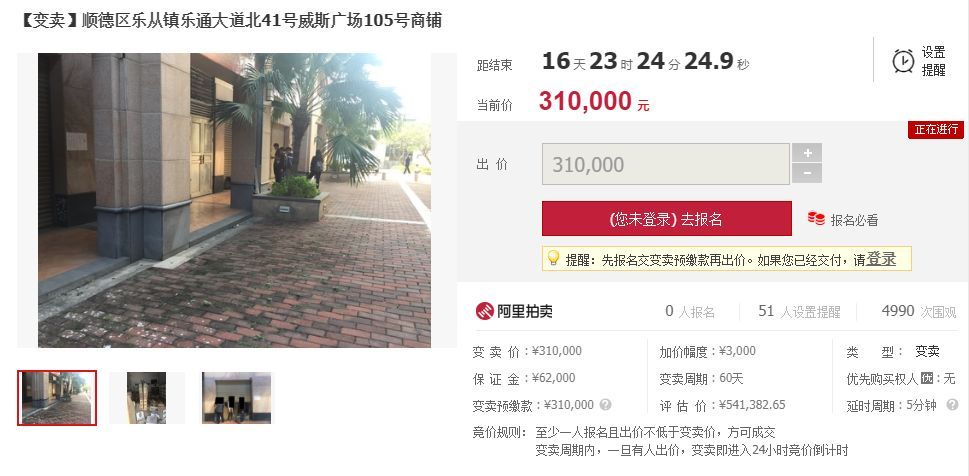Select the third storefront thumbnail
Screen dimensions: 969x476
pyautogui.click(x=236, y=398)
